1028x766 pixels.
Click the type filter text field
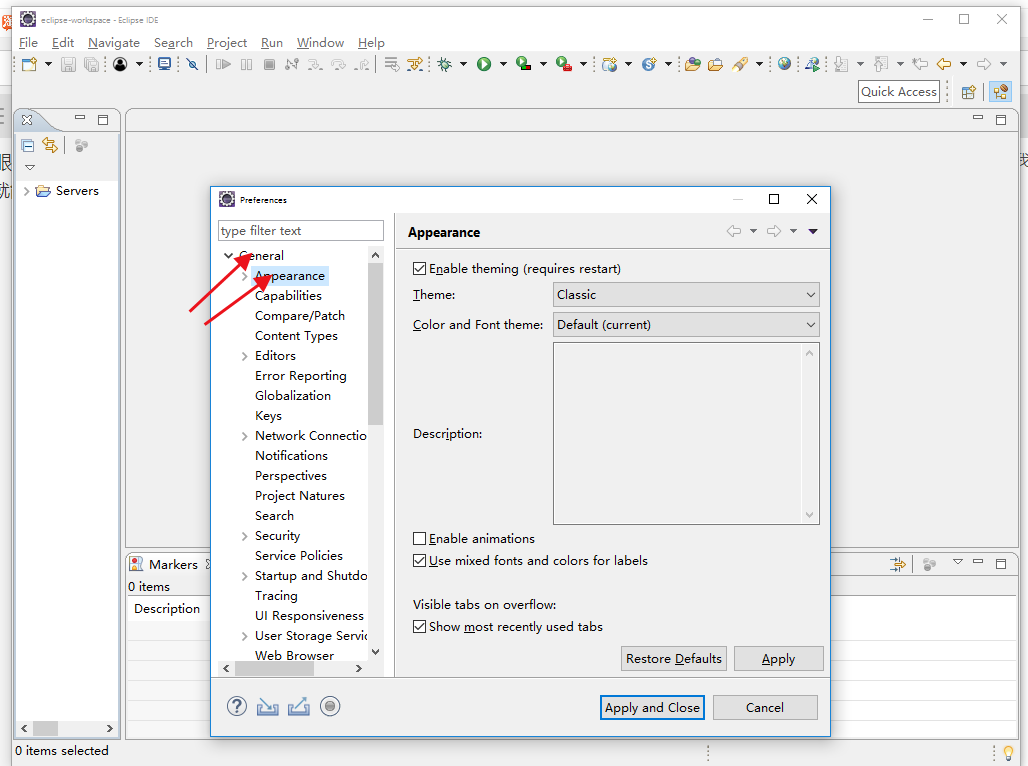(x=300, y=231)
